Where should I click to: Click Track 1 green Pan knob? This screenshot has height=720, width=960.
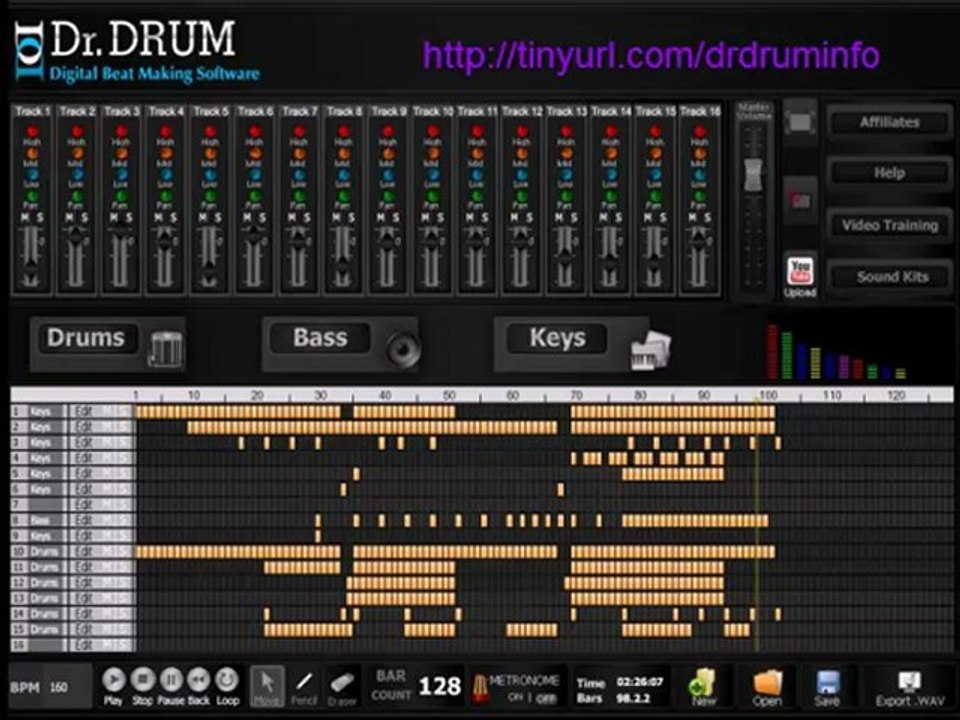(31, 196)
